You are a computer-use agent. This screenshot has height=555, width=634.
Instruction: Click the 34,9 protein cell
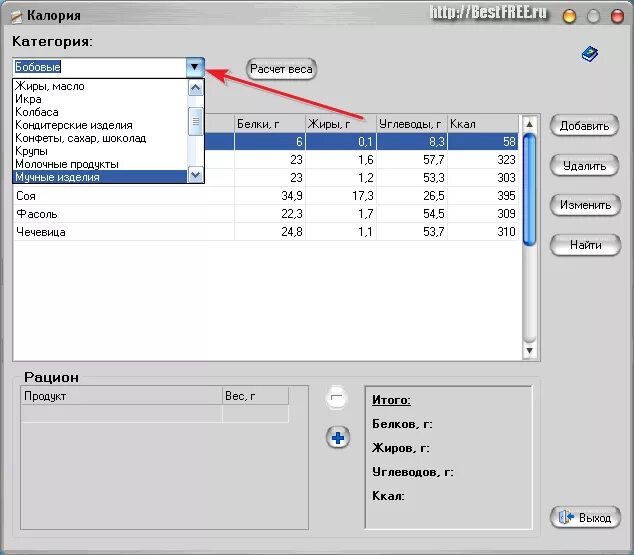270,196
